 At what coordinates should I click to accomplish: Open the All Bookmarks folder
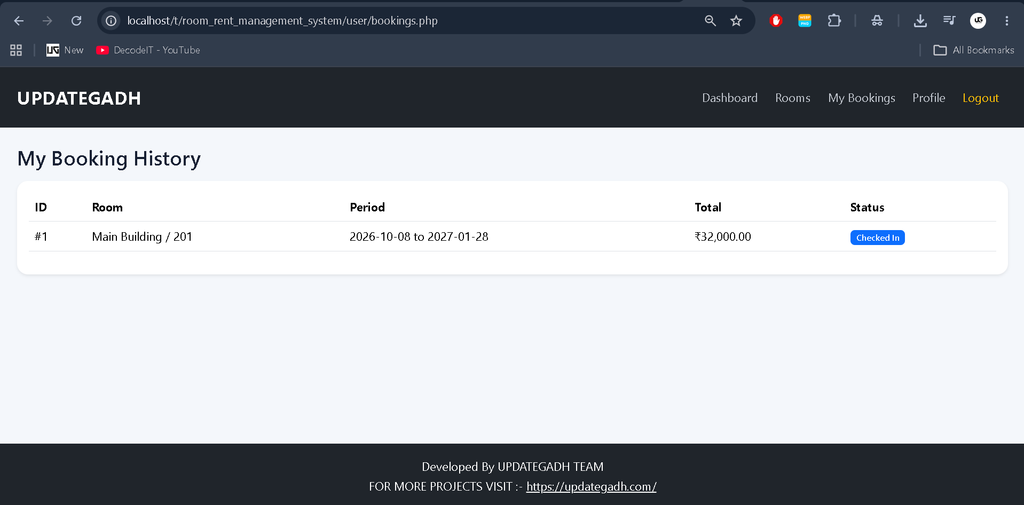[x=974, y=50]
